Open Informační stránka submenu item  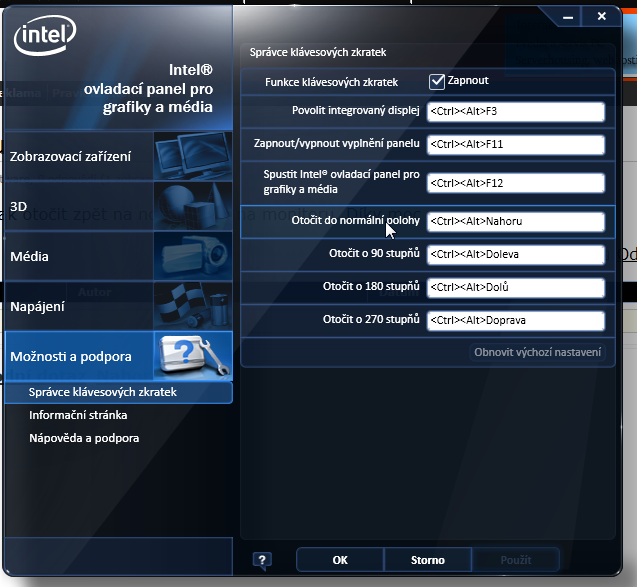[x=78, y=415]
